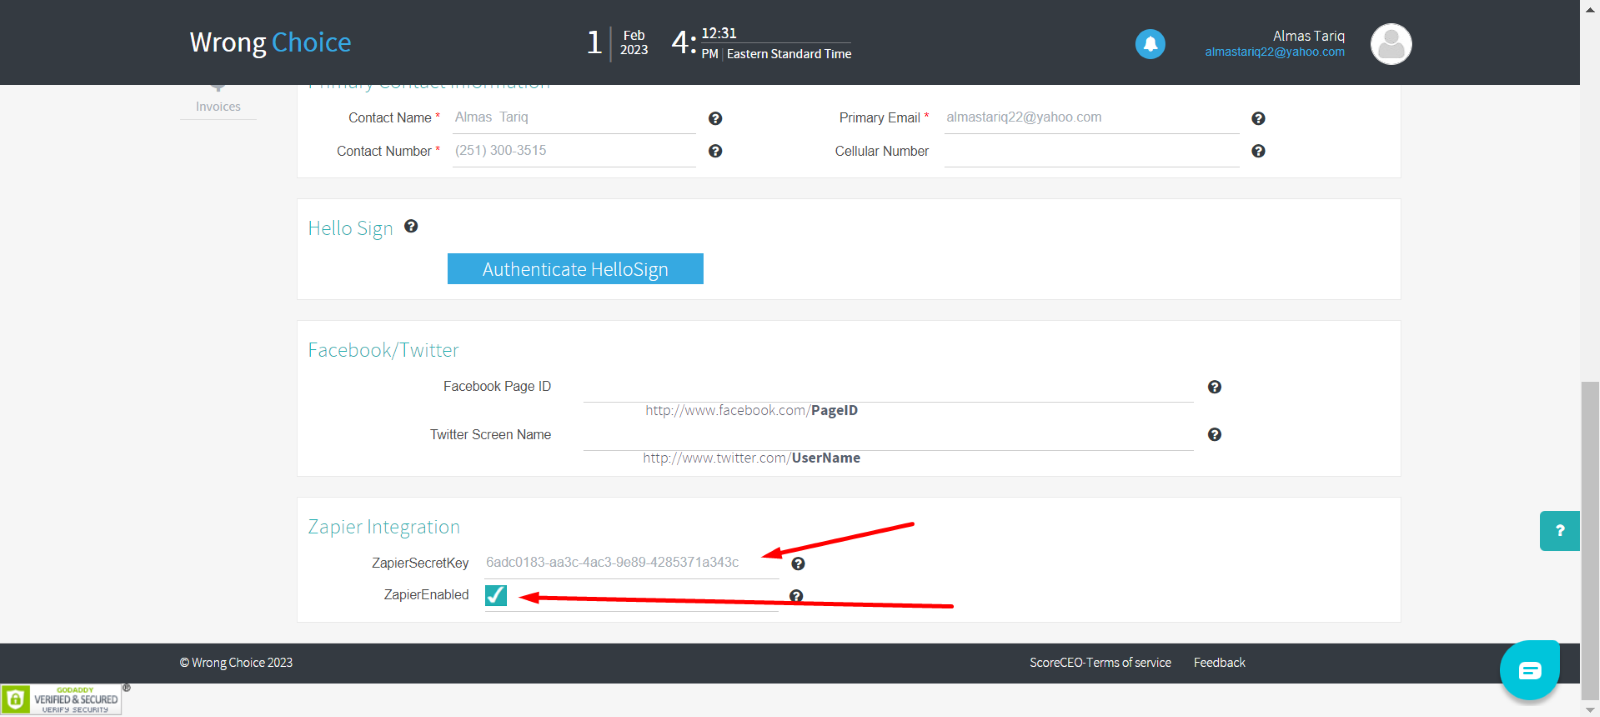Click the Facebook/Twitter section heading
Image resolution: width=1600 pixels, height=717 pixels.
click(x=383, y=350)
